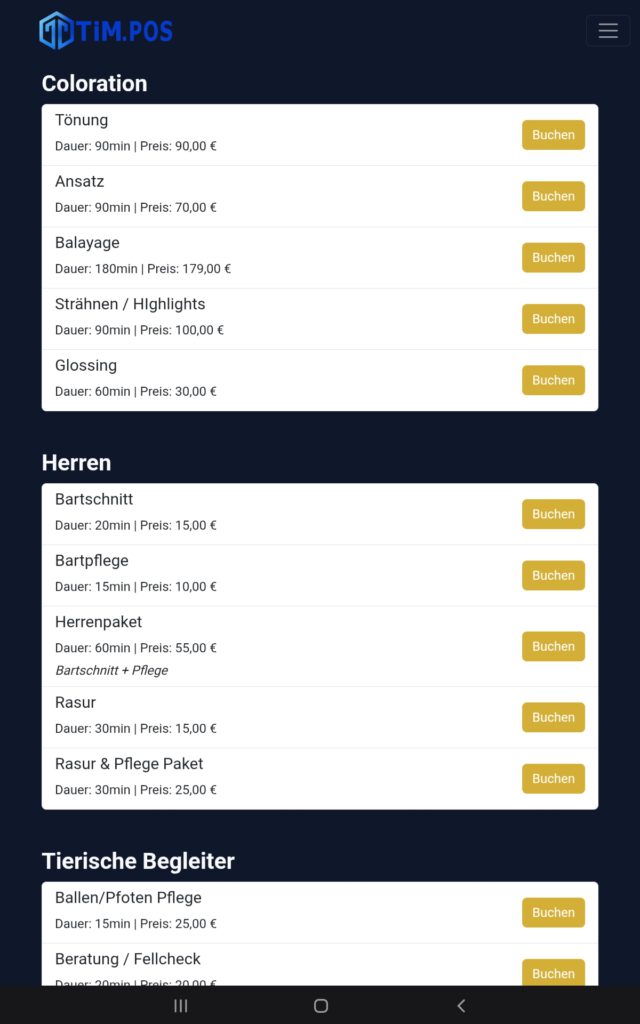Book Strähnen / Highlights service

pos(553,319)
